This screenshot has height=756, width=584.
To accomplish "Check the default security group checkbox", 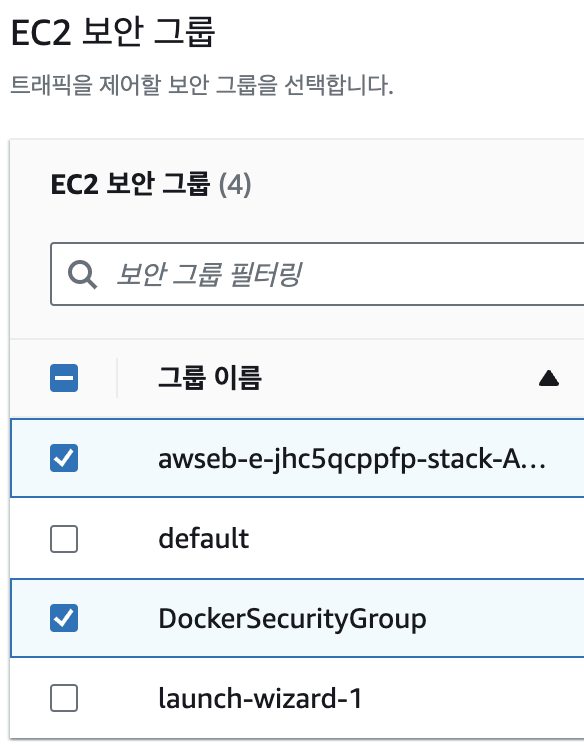I will (64, 539).
